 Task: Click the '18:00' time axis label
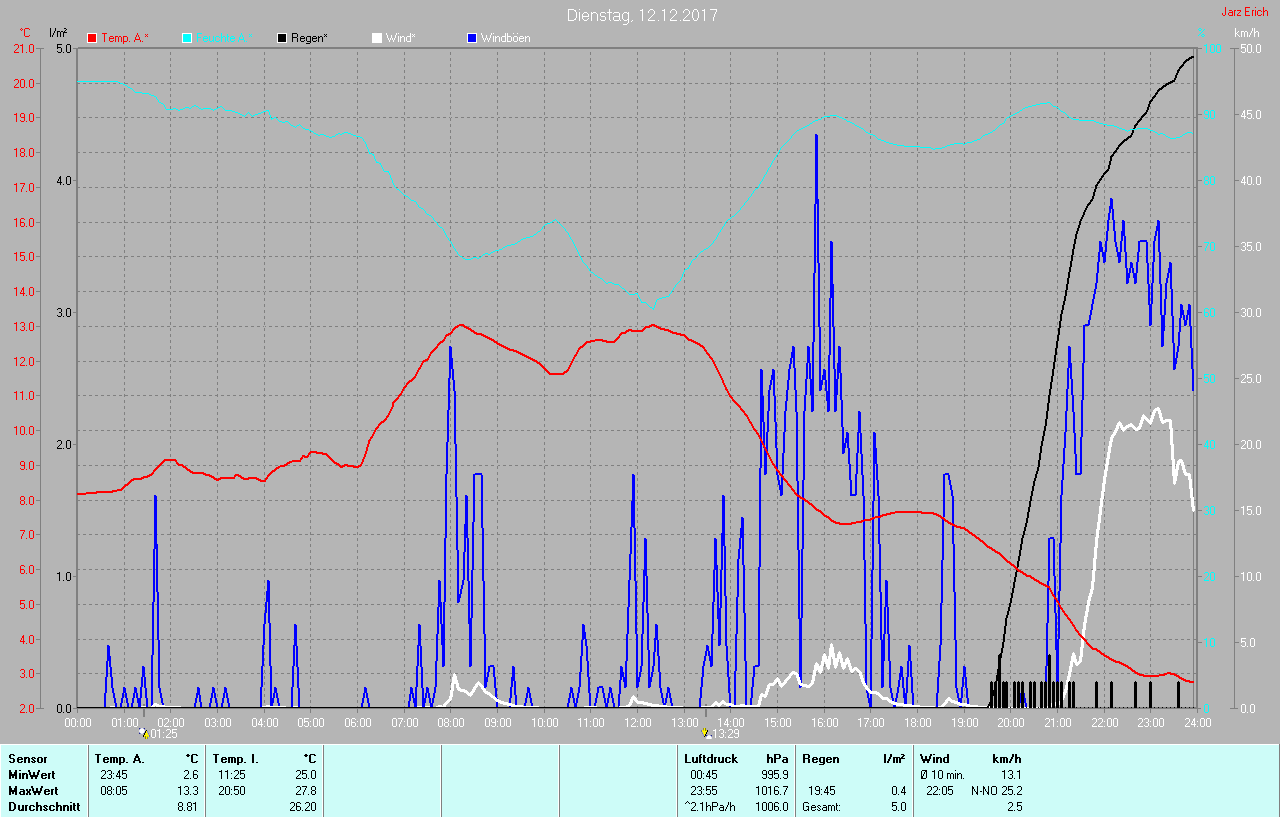point(917,722)
